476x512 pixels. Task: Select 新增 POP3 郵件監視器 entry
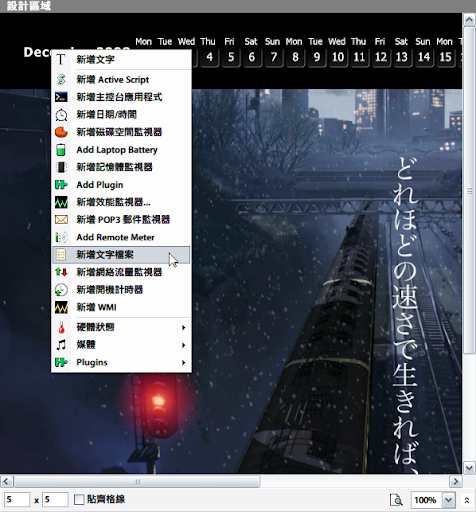click(121, 220)
